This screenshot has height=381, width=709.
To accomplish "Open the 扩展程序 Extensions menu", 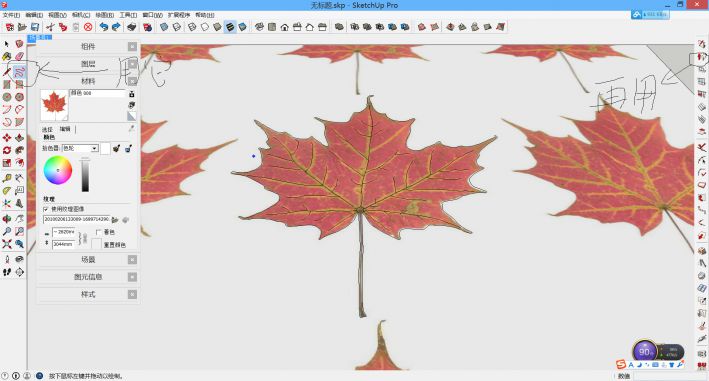I will click(179, 15).
